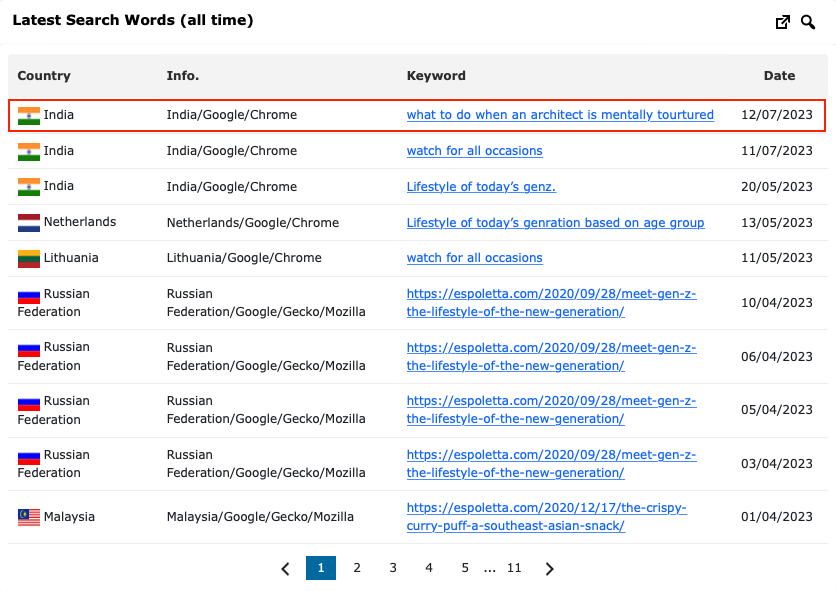
Task: Click India flag in 20/05/2023 row
Action: coord(29,187)
